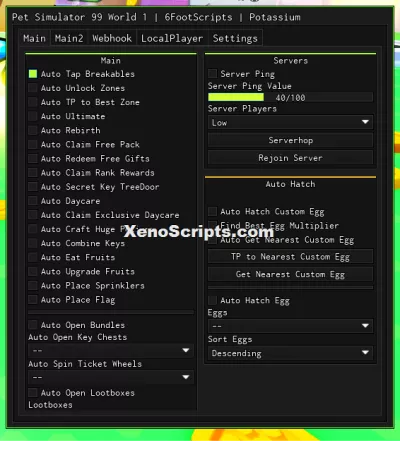Click the Servers section header

290,61
